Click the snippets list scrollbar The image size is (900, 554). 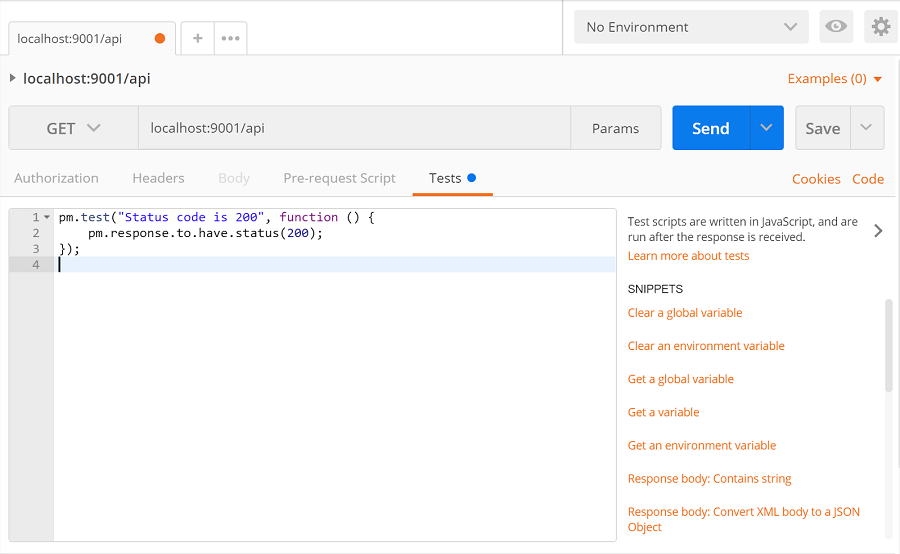coord(889,346)
